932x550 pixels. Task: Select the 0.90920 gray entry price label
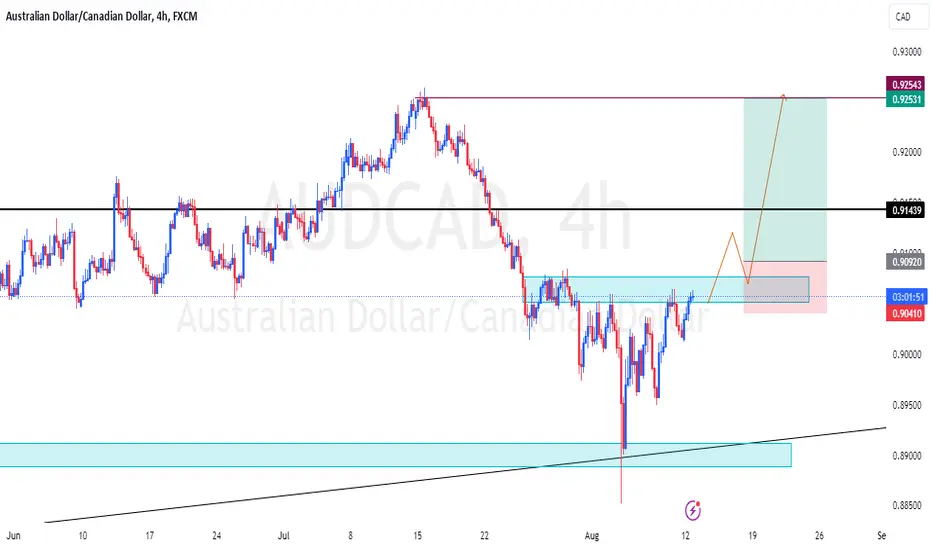(x=905, y=262)
